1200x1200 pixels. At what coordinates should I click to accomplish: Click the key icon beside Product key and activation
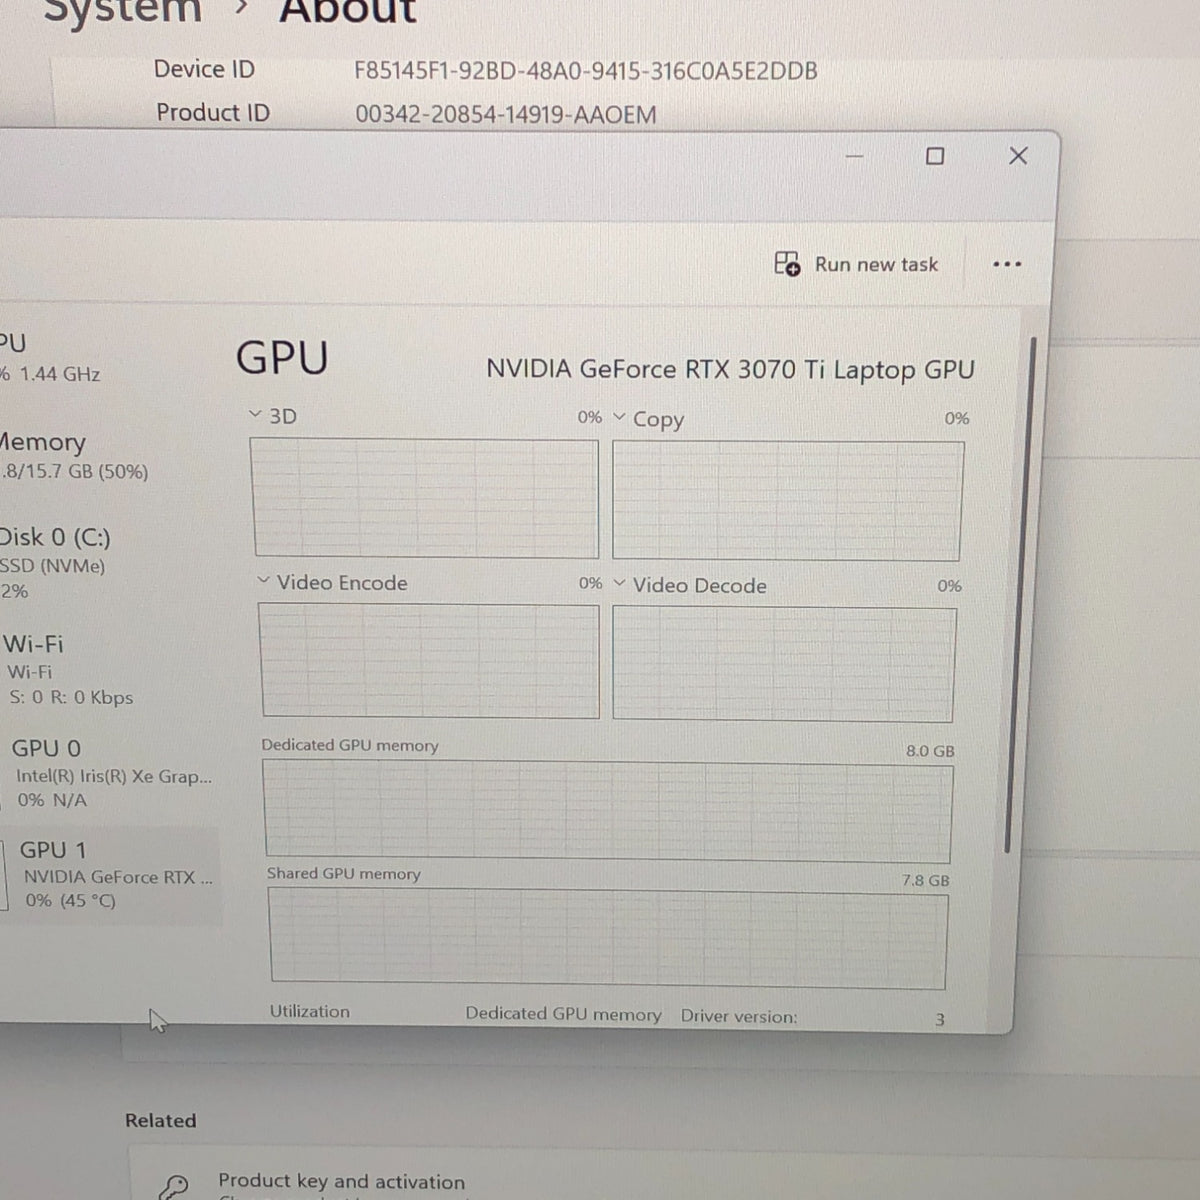[x=174, y=1187]
